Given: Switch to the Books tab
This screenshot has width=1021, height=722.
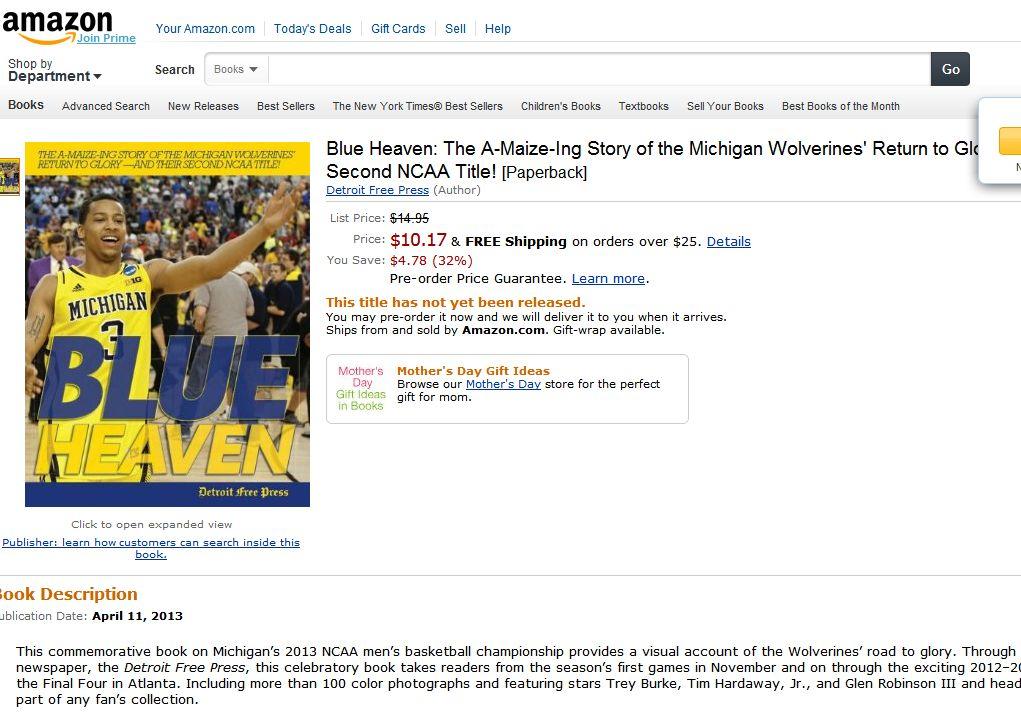Looking at the screenshot, I should tap(25, 105).
